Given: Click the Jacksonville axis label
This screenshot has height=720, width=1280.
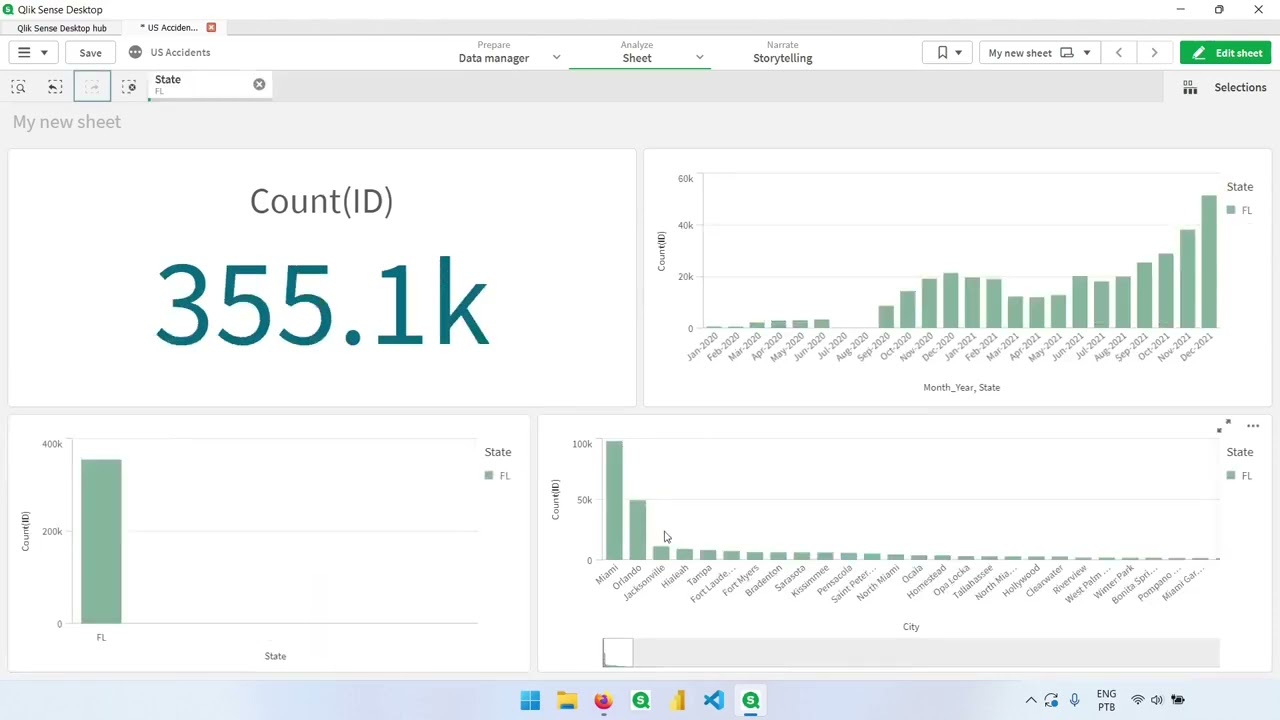Looking at the screenshot, I should 645,582.
